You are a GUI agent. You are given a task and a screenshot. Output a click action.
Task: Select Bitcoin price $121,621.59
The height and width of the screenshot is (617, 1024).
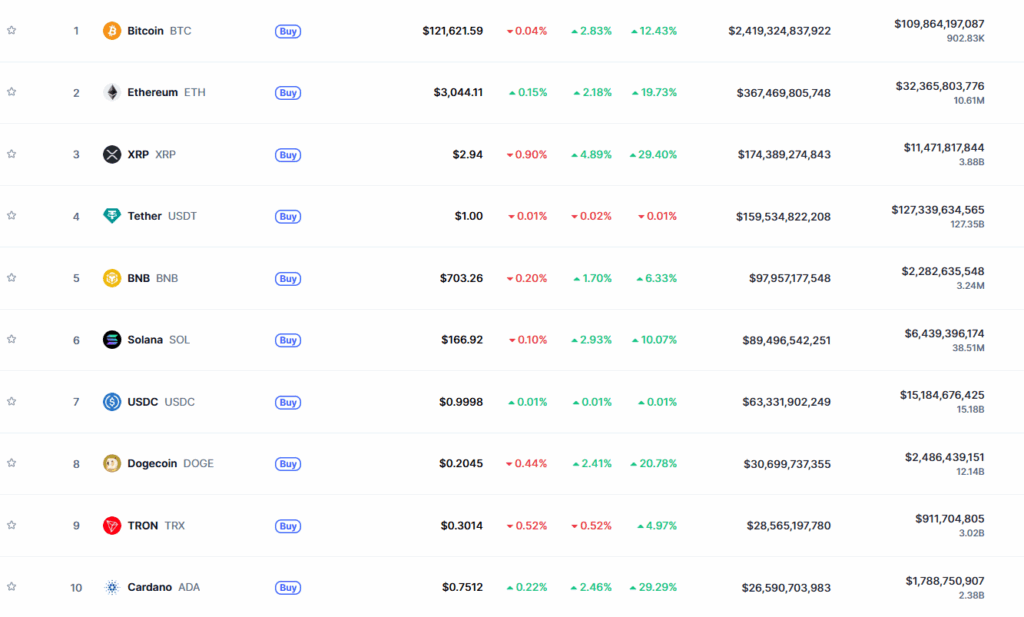click(453, 31)
